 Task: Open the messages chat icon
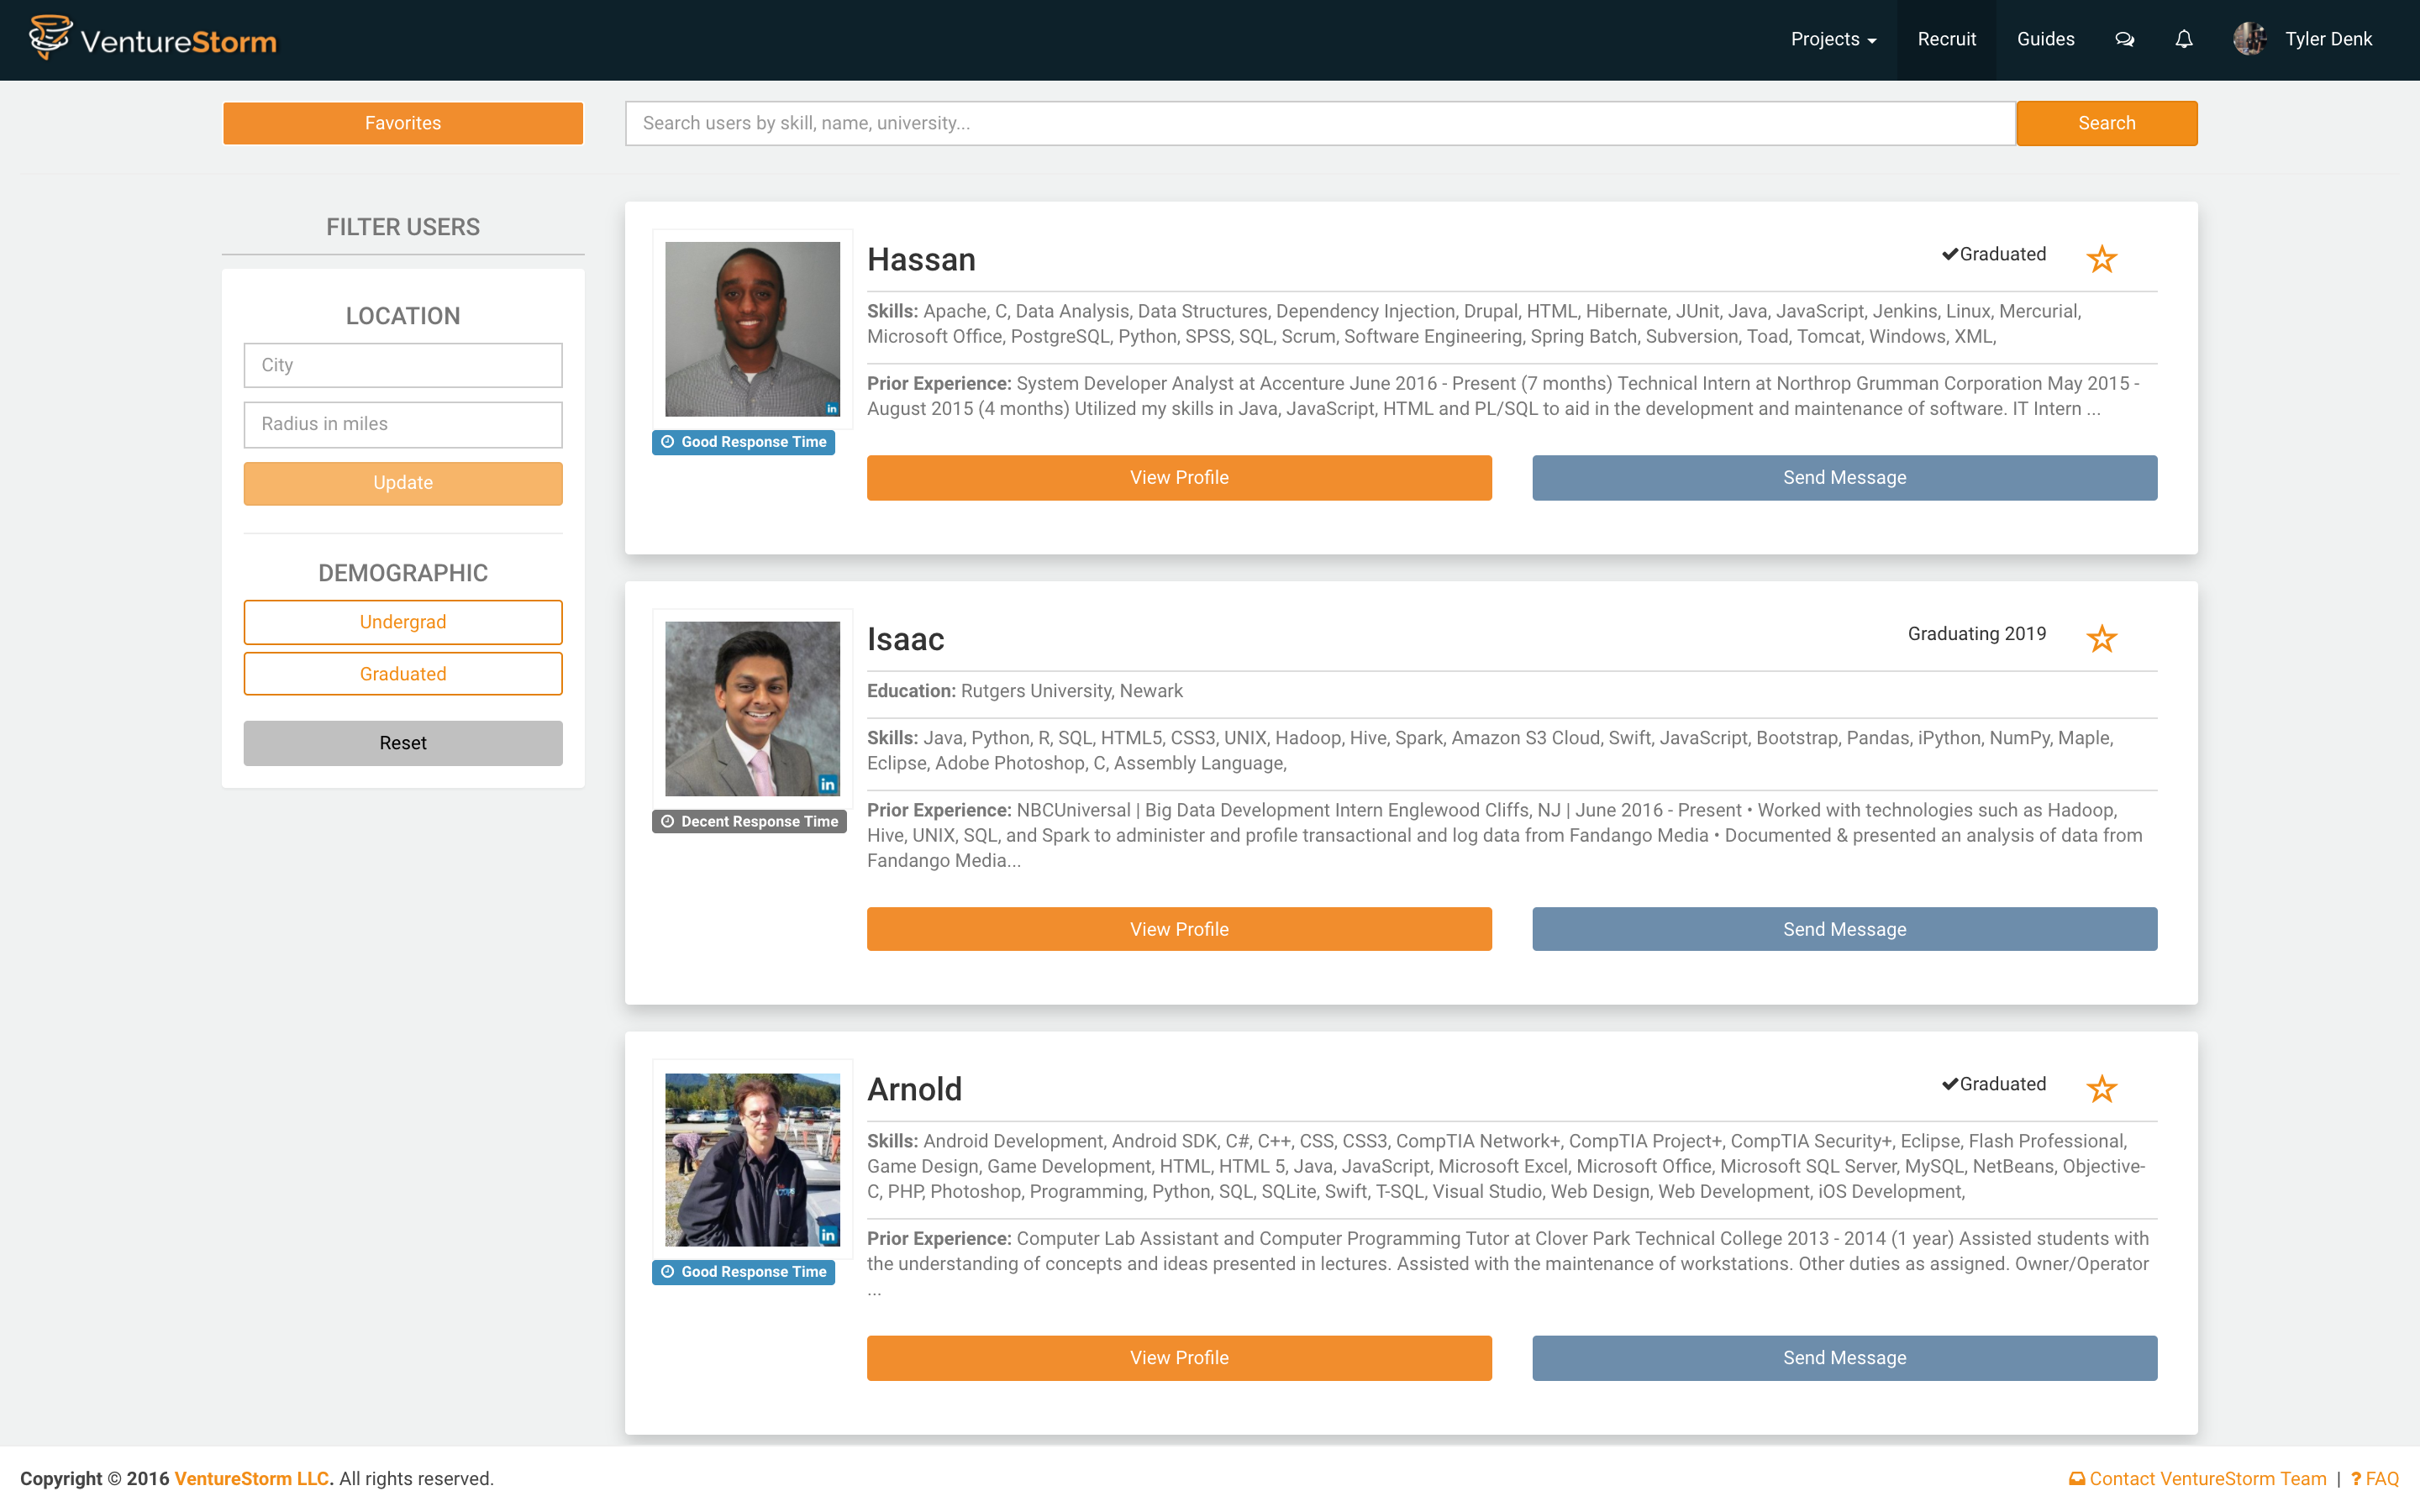(x=2124, y=40)
